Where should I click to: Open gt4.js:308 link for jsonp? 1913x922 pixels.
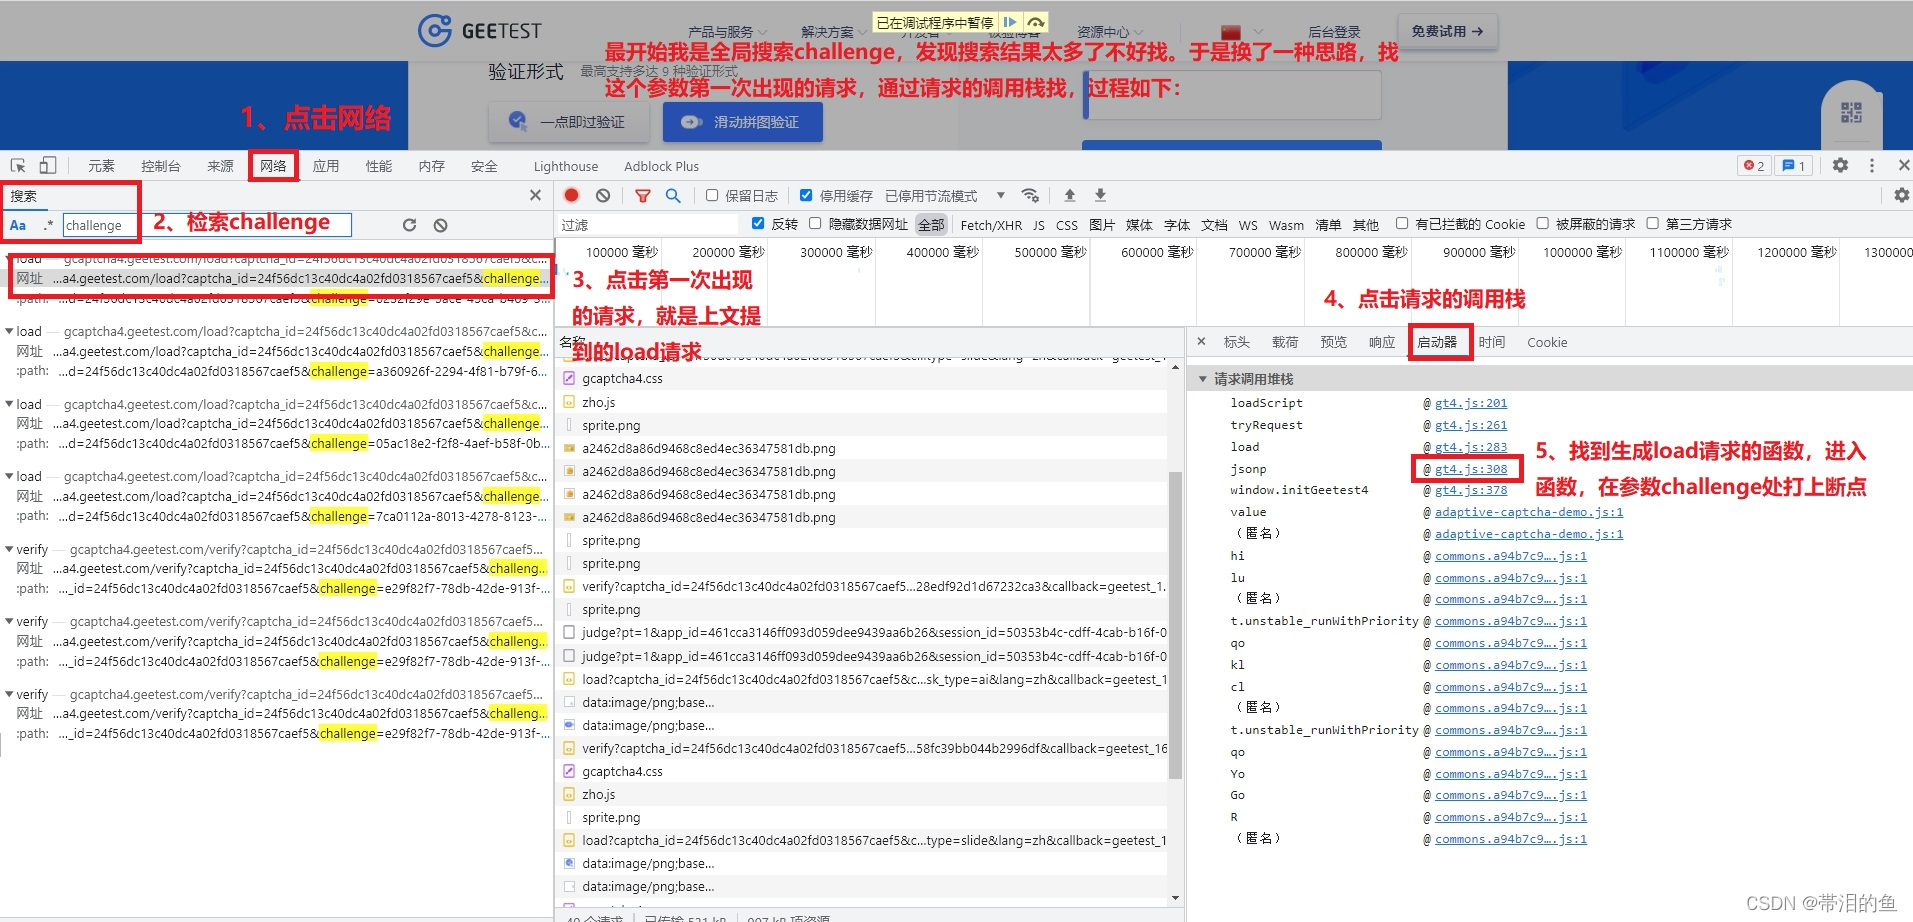[1471, 469]
